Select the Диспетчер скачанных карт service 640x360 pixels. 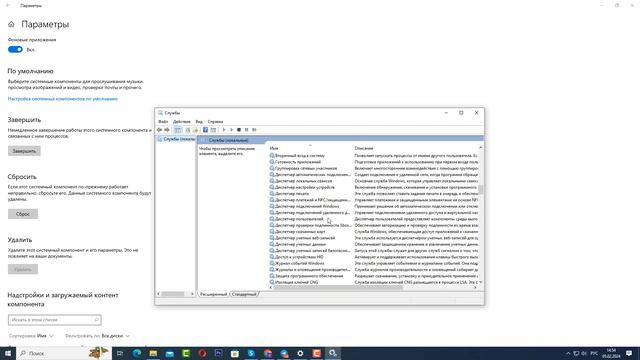300,231
